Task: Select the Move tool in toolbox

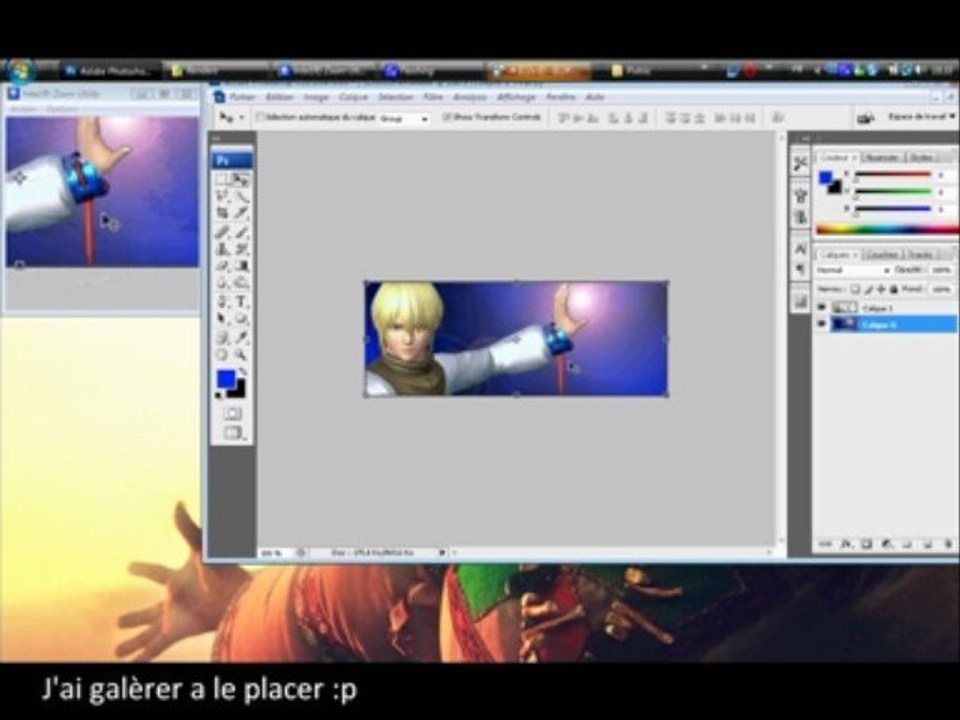Action: [x=241, y=179]
